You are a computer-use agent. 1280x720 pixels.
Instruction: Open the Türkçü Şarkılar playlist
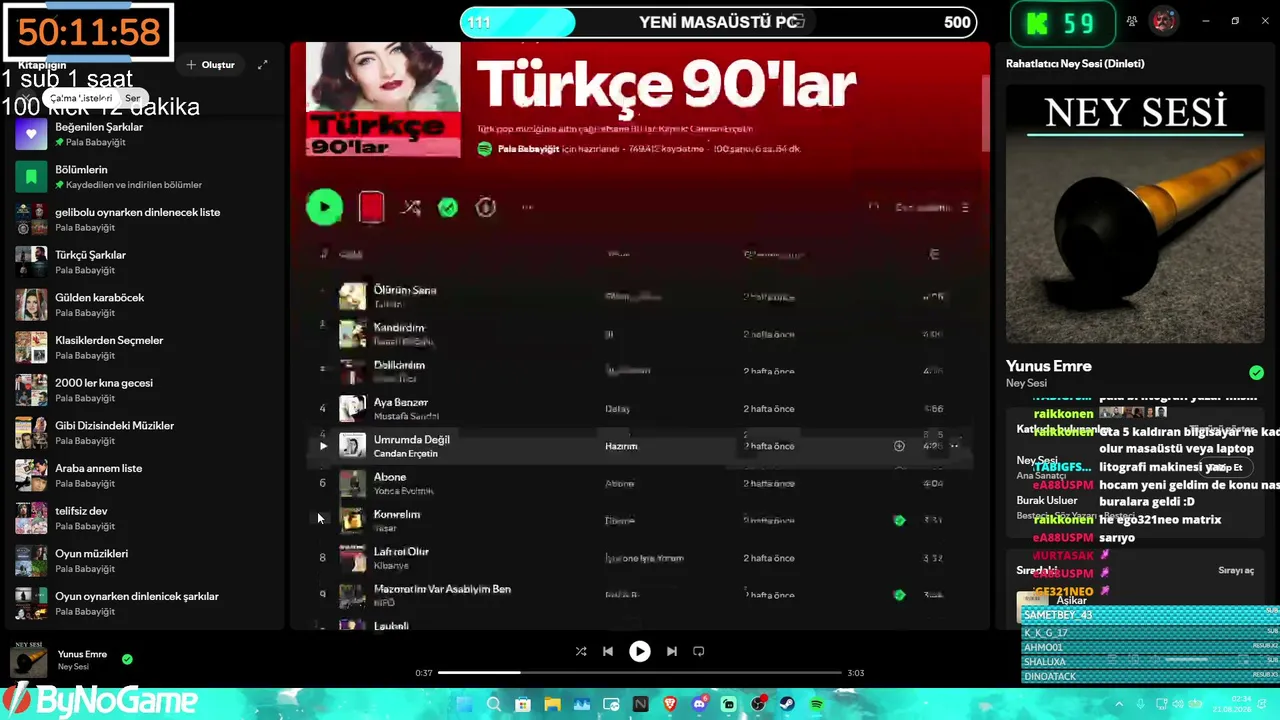pyautogui.click(x=145, y=262)
